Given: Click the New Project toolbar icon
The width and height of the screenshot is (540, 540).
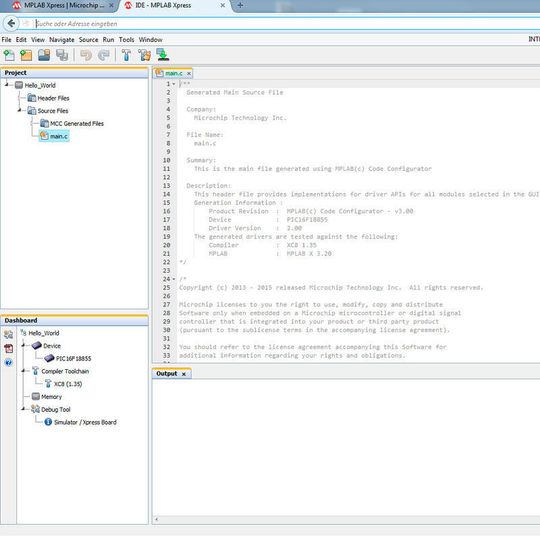Looking at the screenshot, I should point(26,55).
